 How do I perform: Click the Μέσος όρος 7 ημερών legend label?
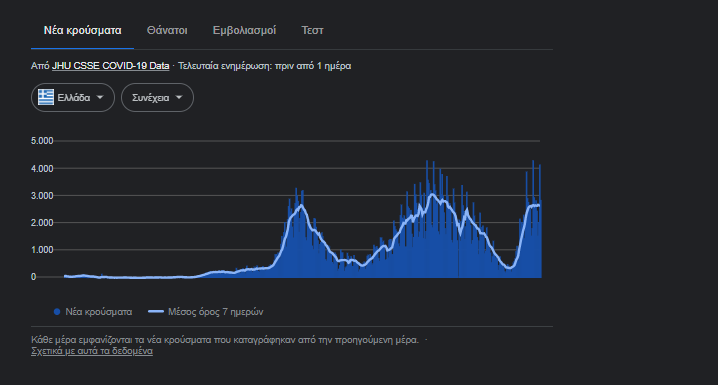click(x=216, y=312)
